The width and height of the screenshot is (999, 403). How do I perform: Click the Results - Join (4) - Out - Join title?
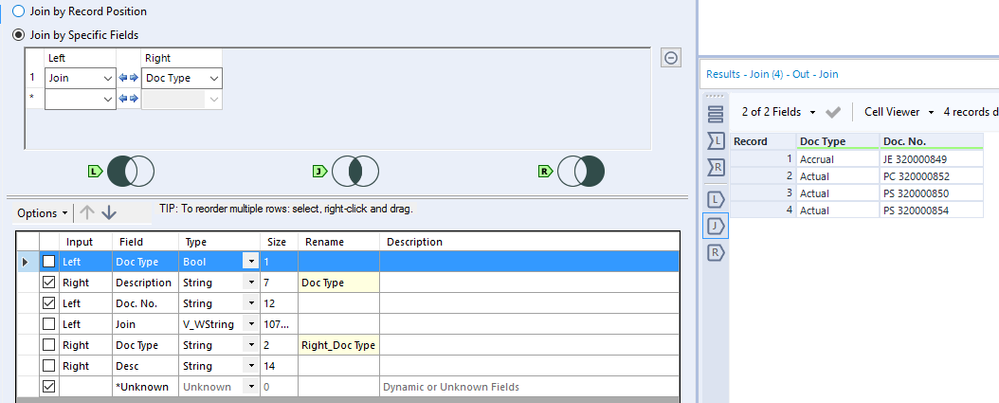pyautogui.click(x=772, y=74)
